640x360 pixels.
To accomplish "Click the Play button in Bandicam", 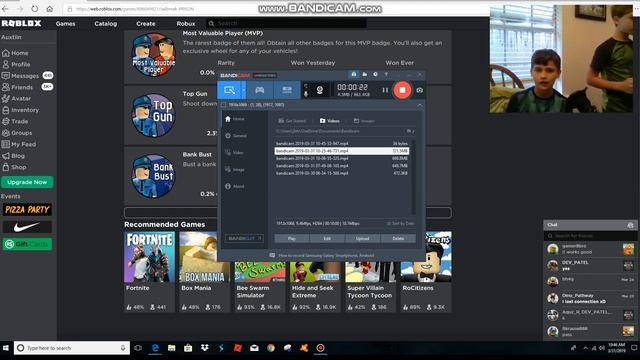I will pyautogui.click(x=292, y=238).
